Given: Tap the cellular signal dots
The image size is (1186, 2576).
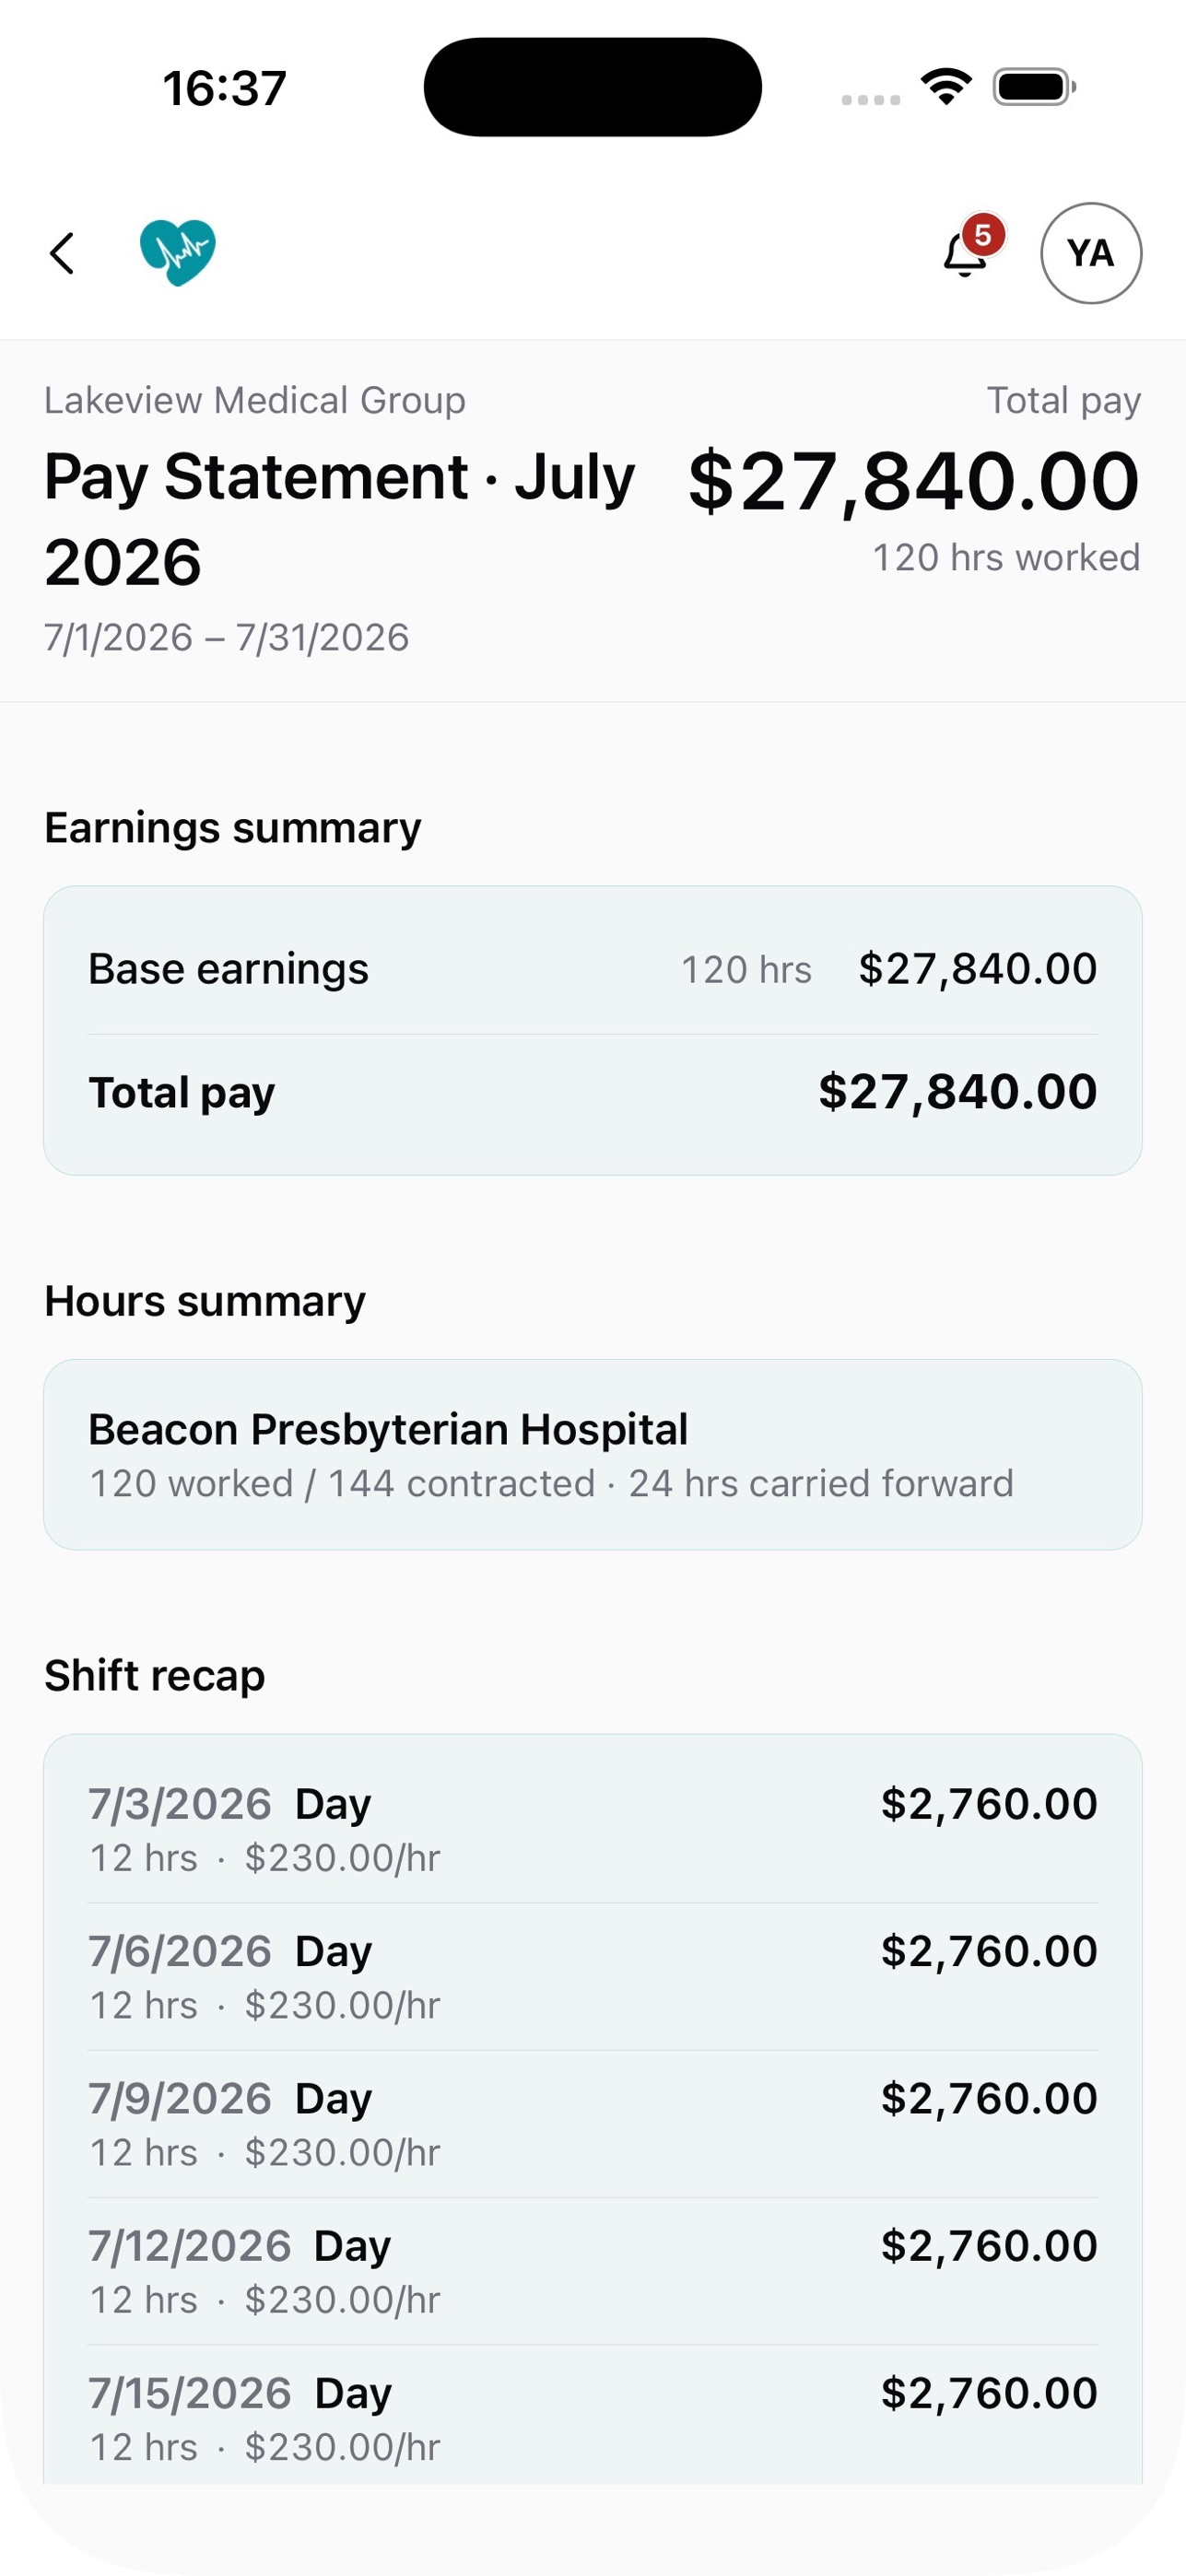Looking at the screenshot, I should pos(871,99).
